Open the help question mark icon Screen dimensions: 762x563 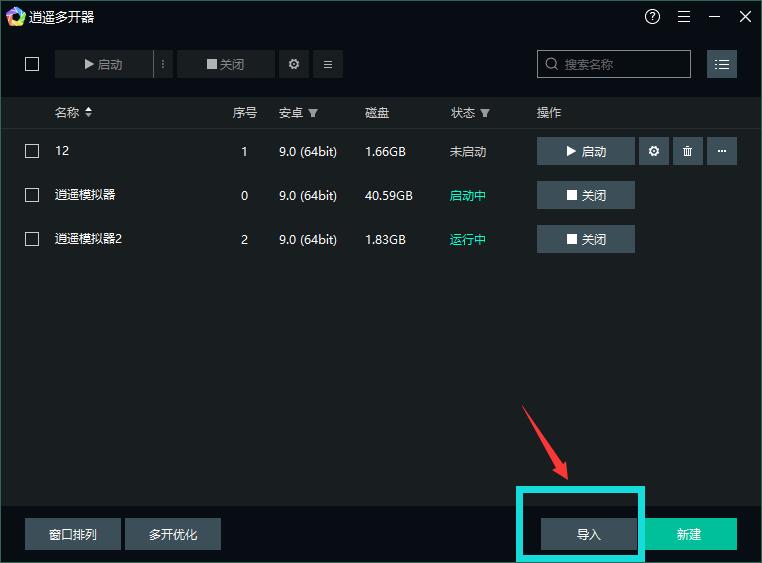pyautogui.click(x=652, y=17)
